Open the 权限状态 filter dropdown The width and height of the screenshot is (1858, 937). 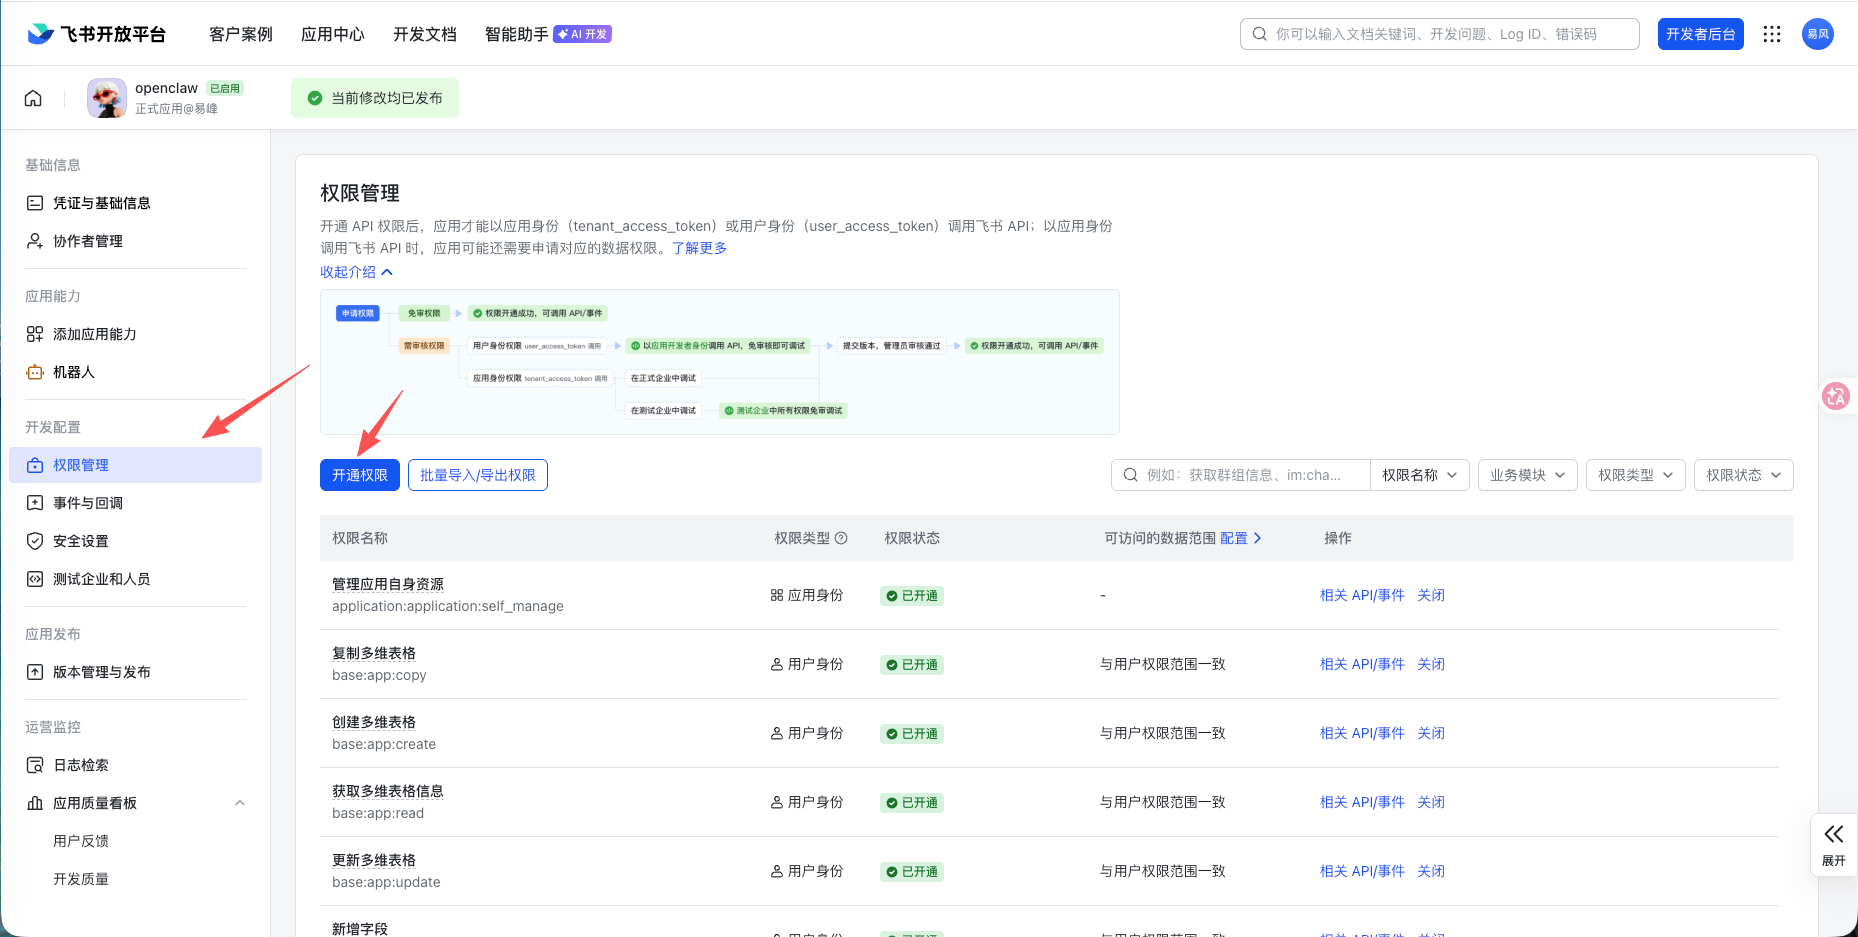[1743, 475]
